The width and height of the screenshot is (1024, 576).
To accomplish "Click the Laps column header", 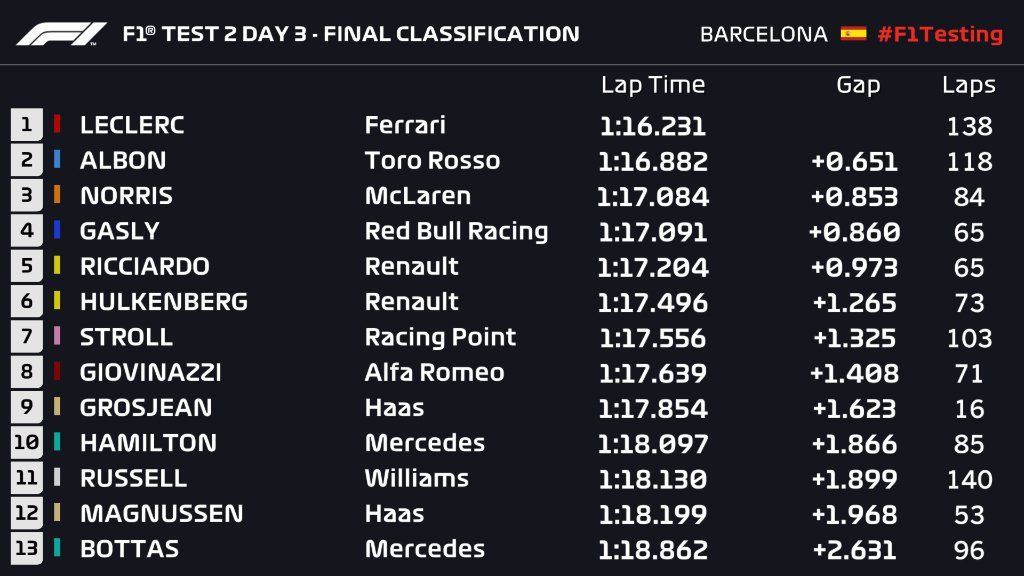I will (x=968, y=85).
